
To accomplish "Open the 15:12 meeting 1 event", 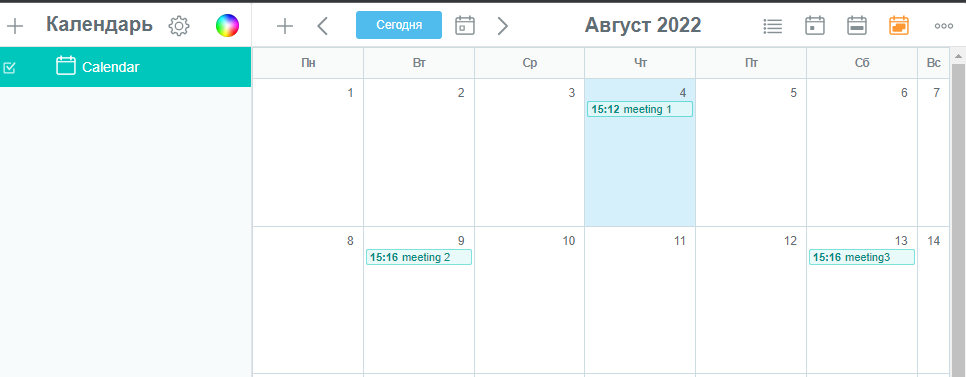I will [640, 109].
